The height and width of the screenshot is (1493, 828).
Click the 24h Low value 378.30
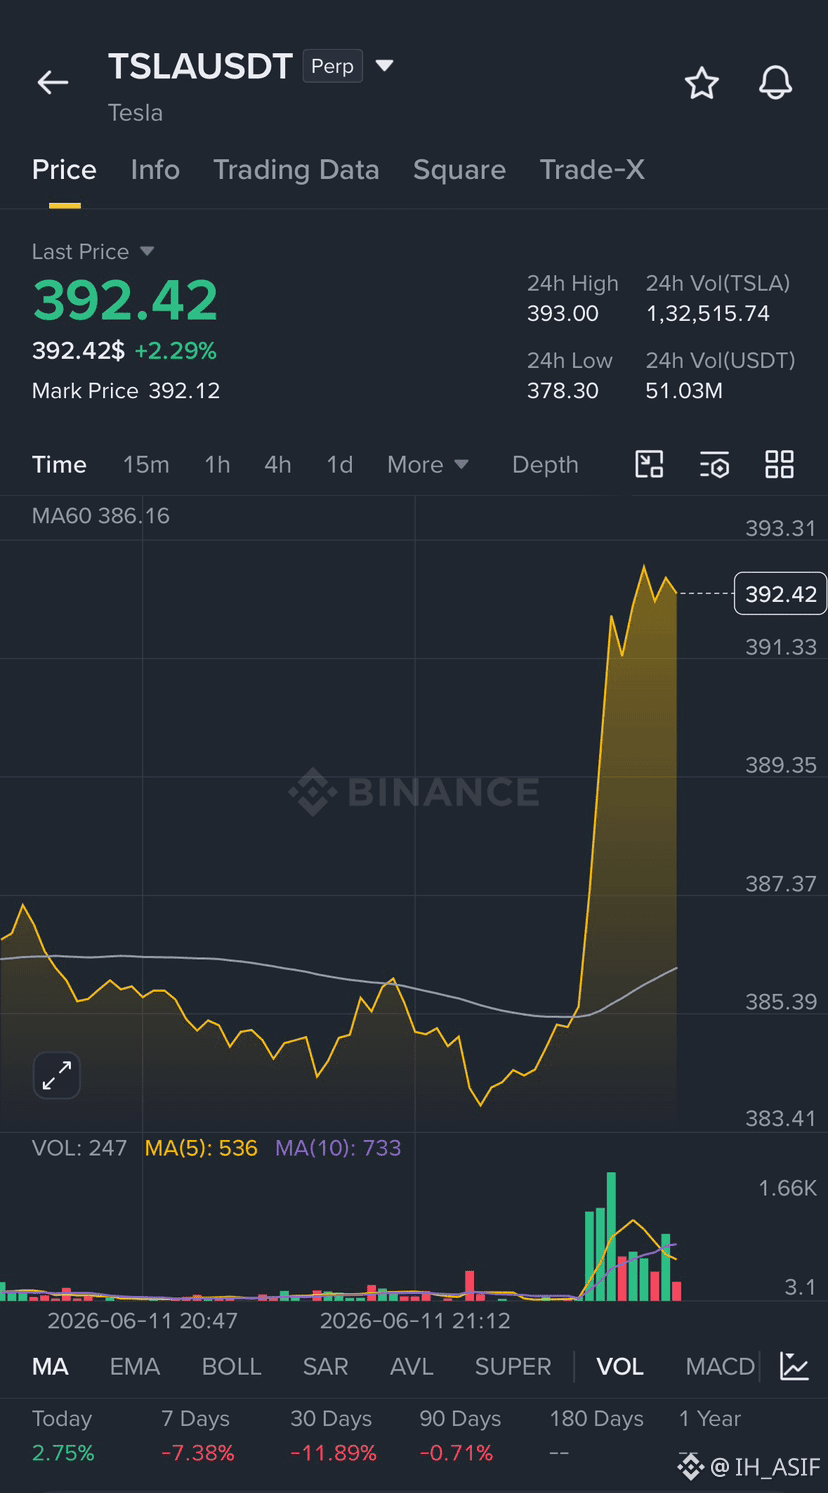coord(563,391)
